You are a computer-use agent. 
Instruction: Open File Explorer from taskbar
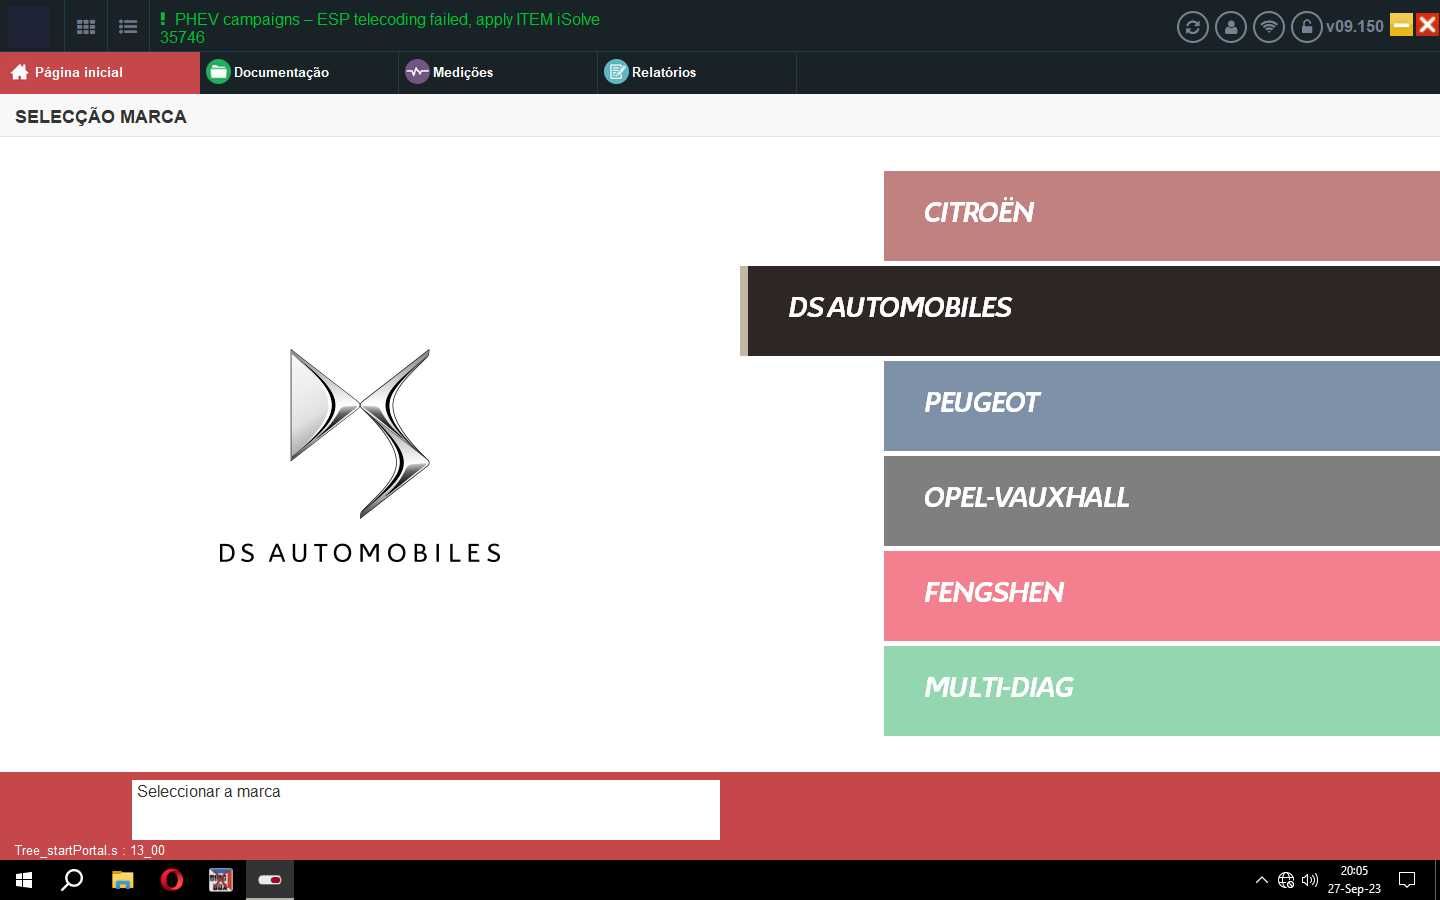pos(122,880)
